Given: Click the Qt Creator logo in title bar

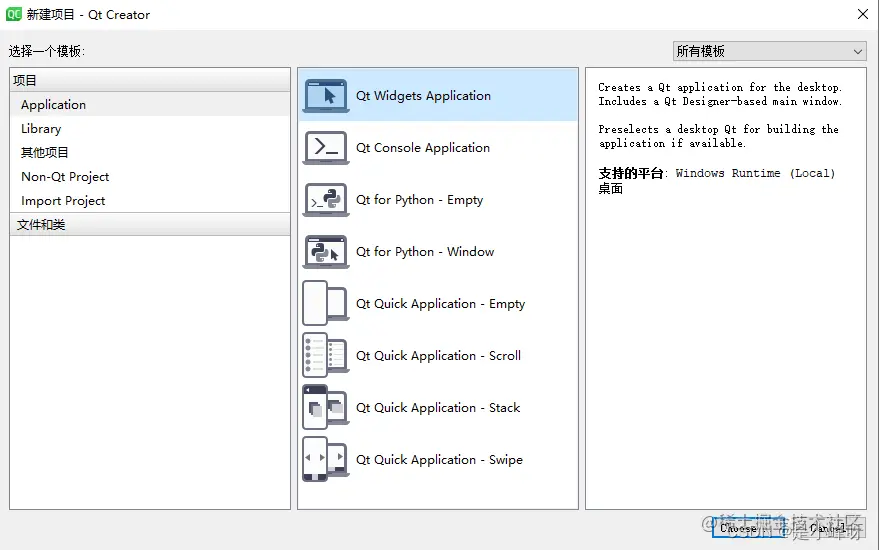Looking at the screenshot, I should click(13, 14).
